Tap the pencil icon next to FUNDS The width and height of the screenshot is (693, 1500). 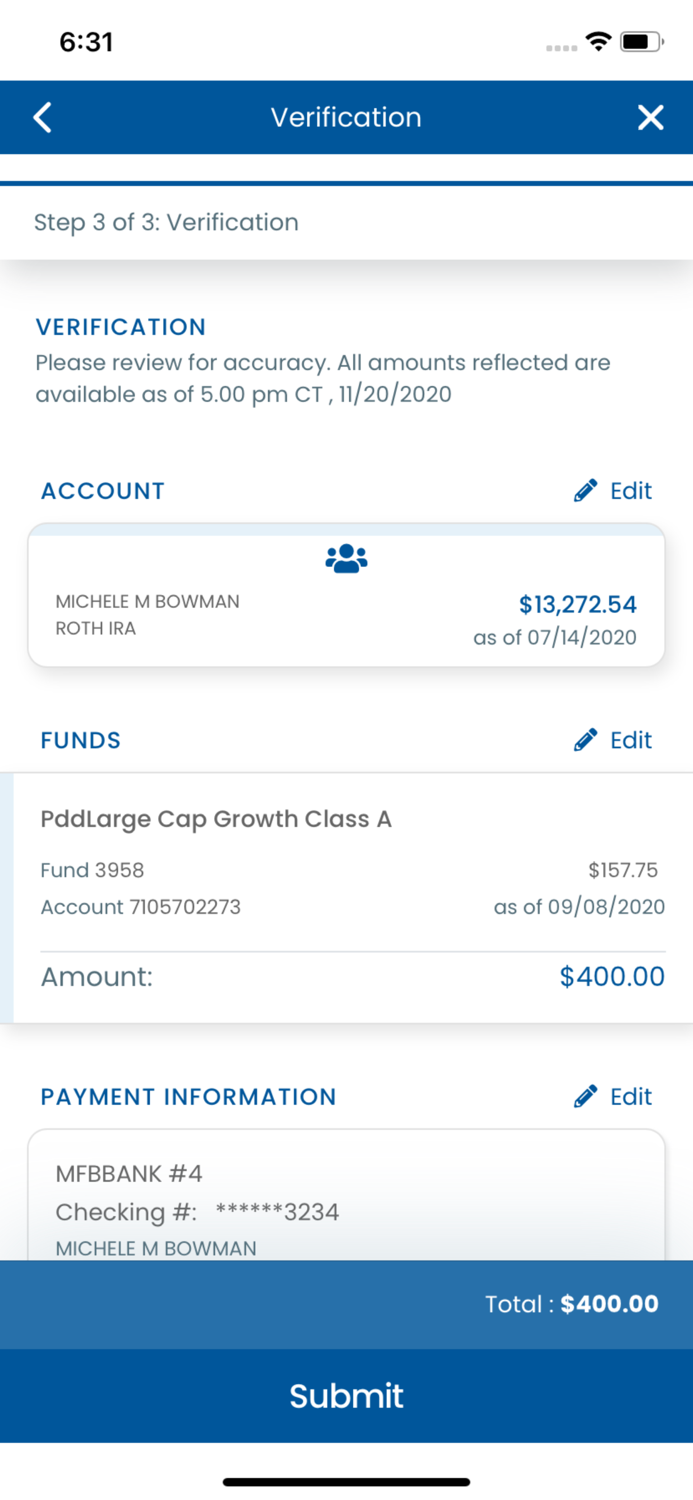click(x=585, y=740)
